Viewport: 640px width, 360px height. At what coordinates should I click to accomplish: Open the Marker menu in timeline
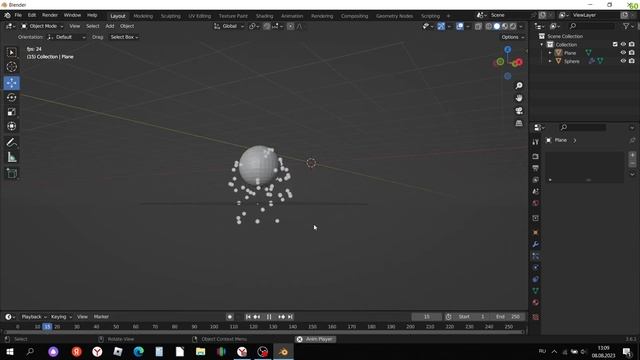(x=101, y=317)
